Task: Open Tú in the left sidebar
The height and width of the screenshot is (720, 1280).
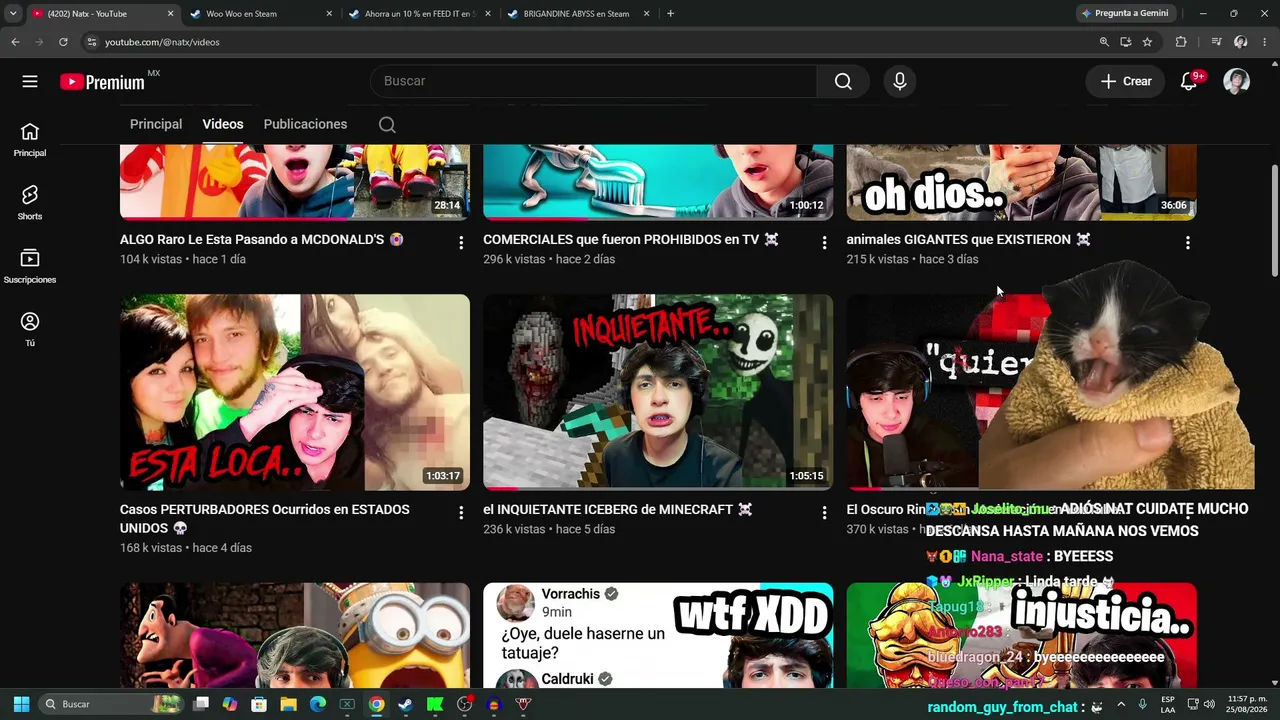Action: pos(30,329)
